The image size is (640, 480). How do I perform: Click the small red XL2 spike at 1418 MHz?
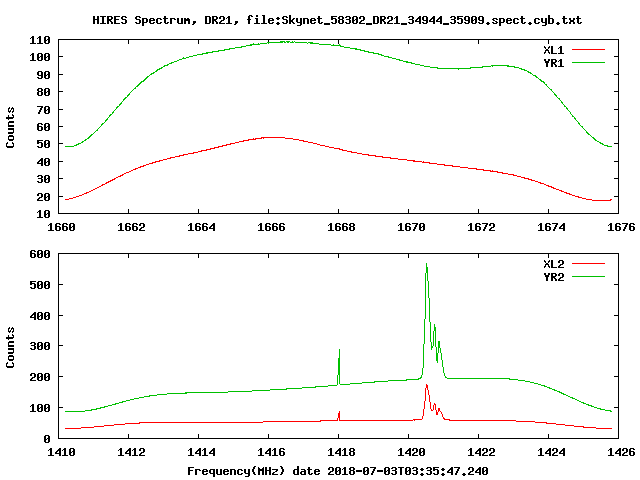[339, 415]
